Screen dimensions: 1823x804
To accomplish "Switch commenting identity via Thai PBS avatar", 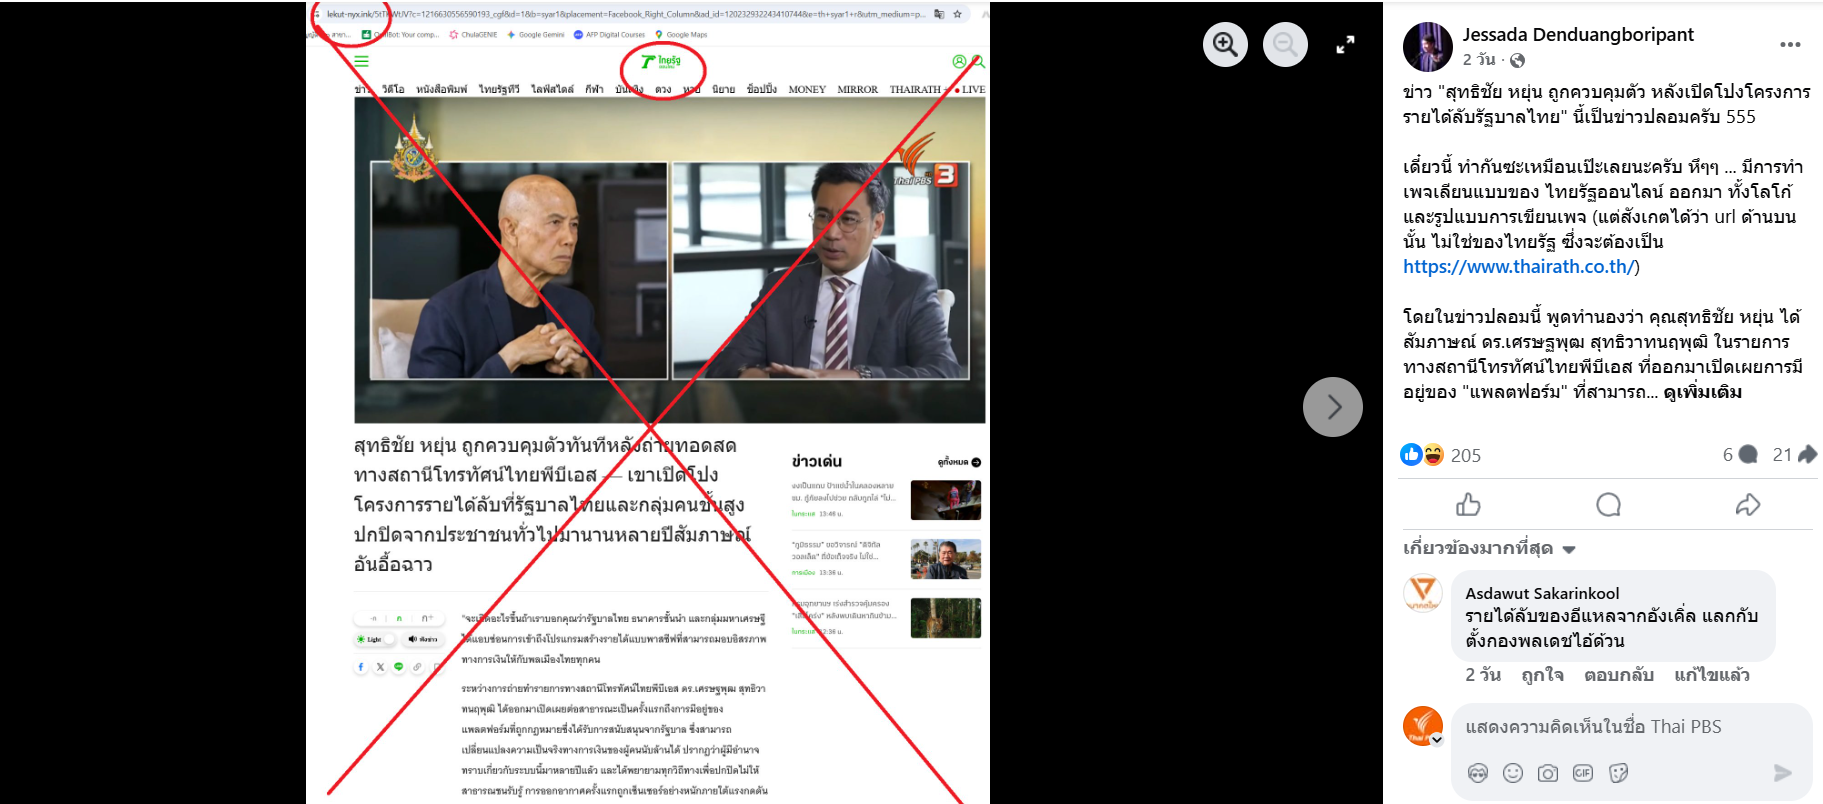I will (x=1423, y=726).
